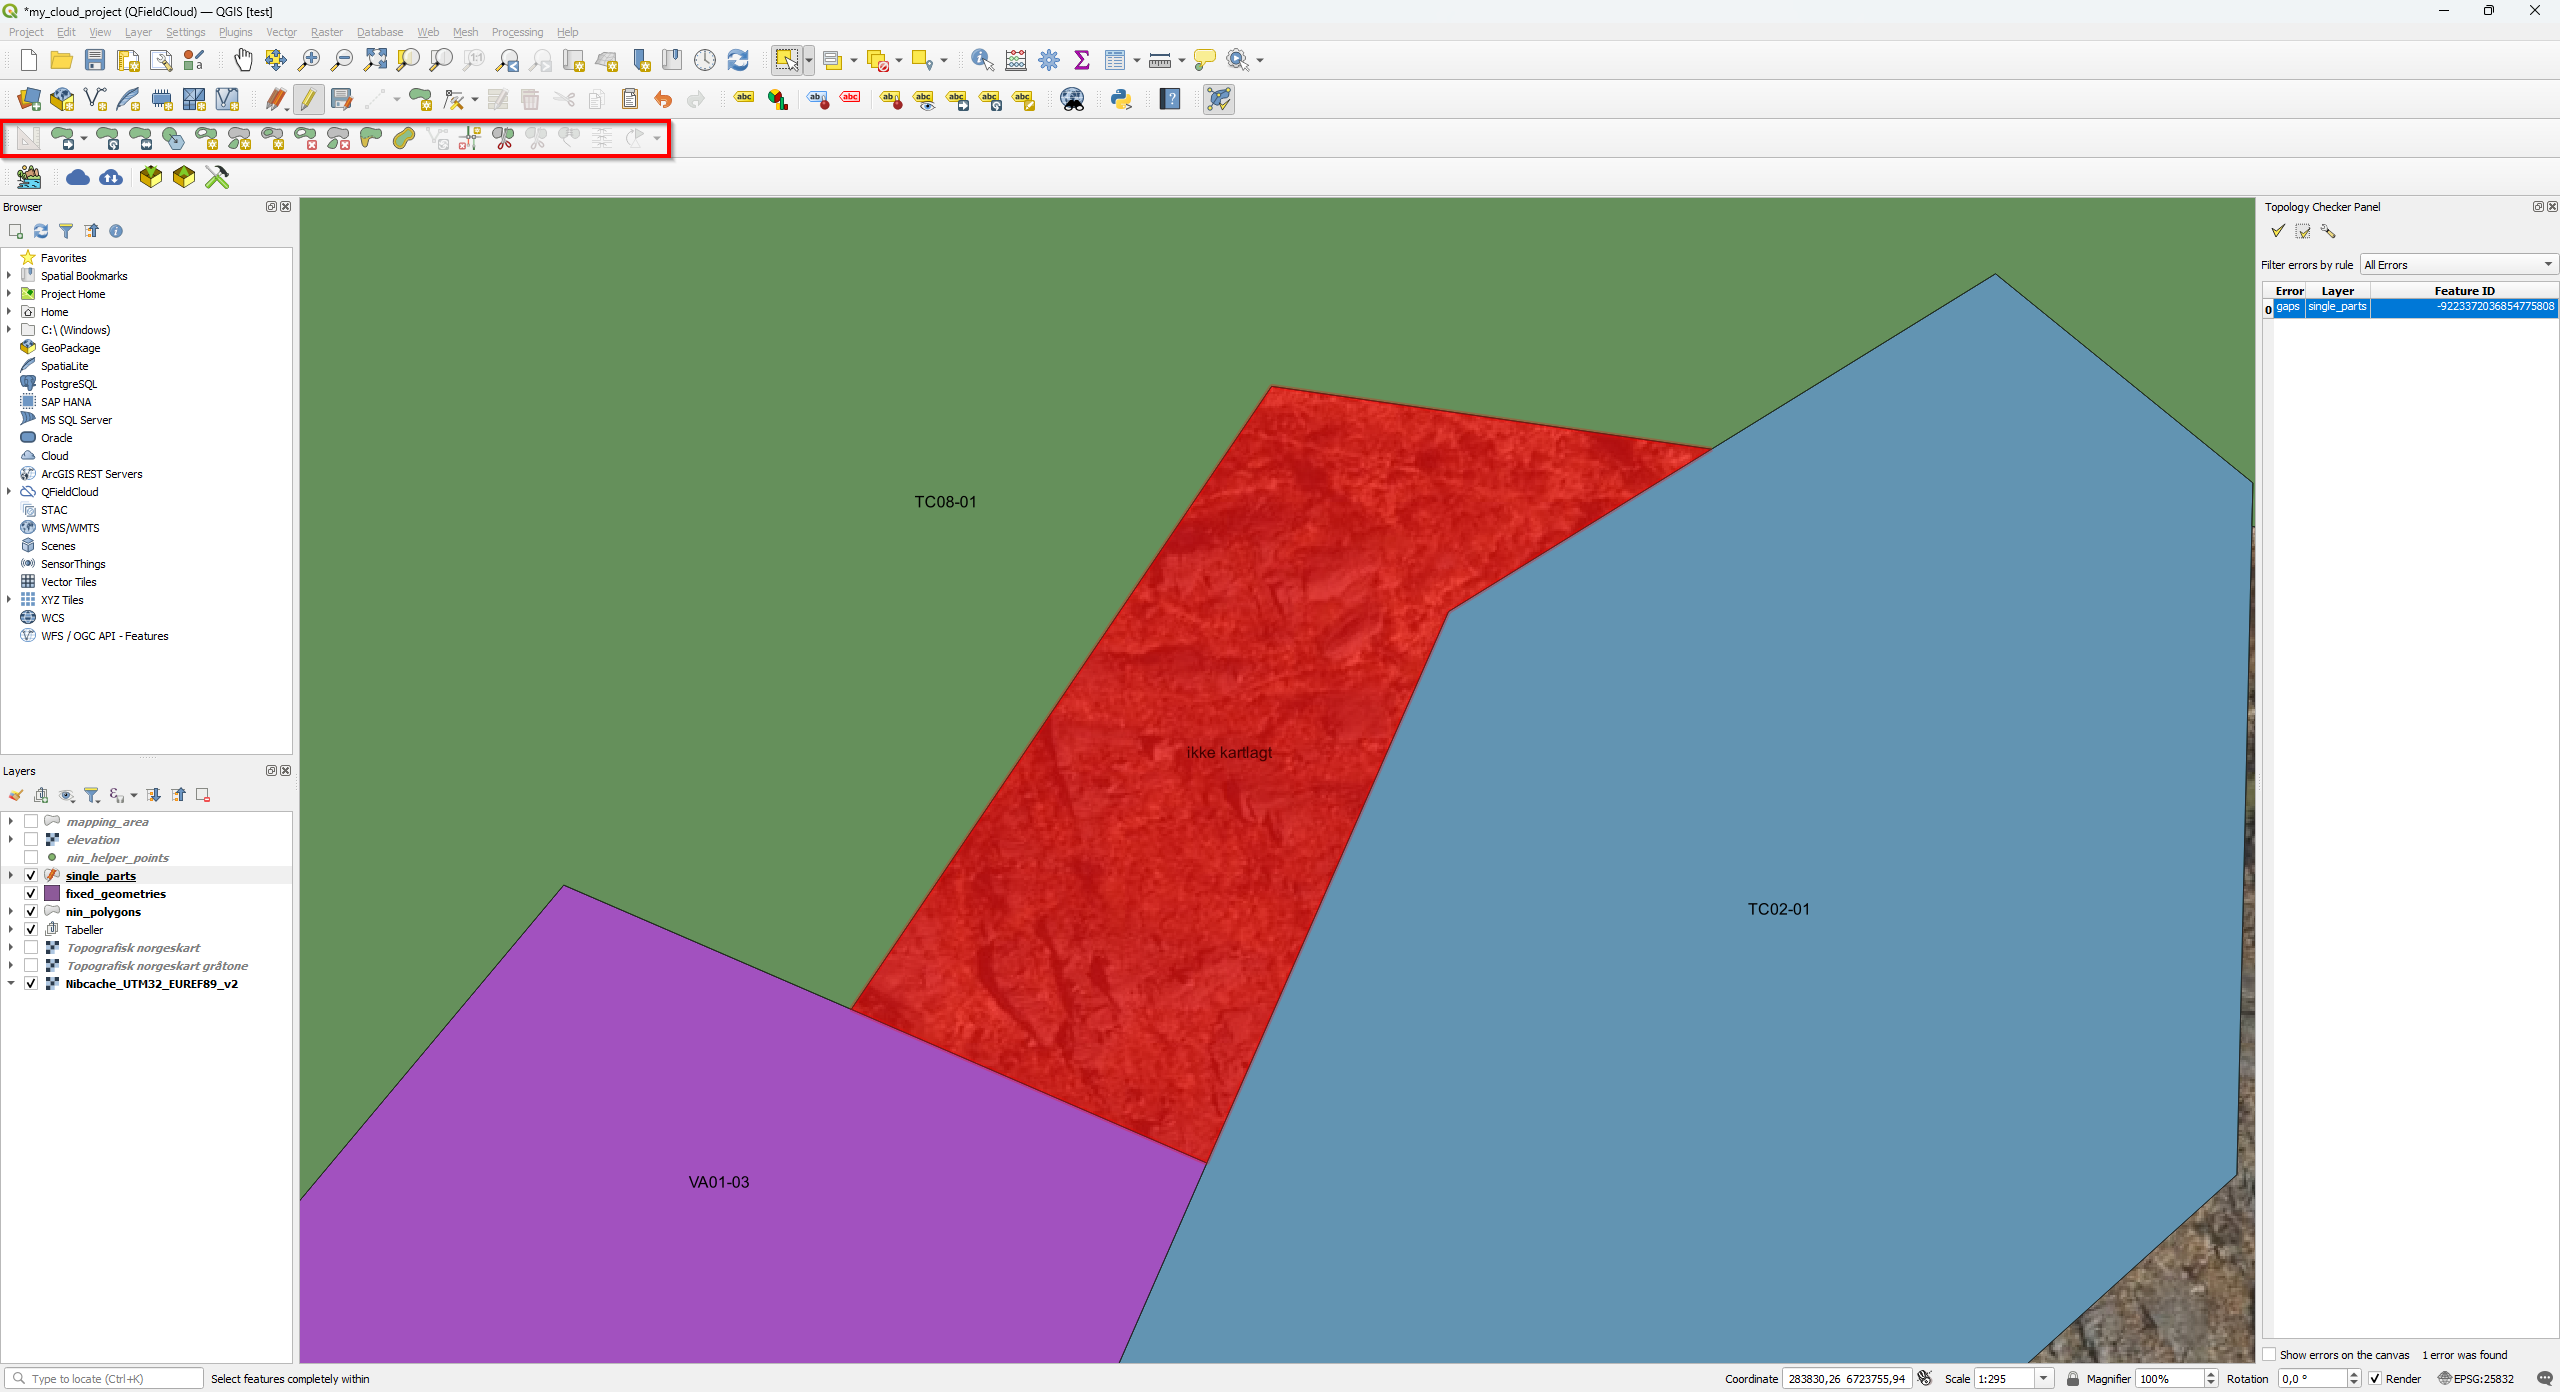2560x1392 pixels.
Task: Hide the single_parts layer
Action: pyautogui.click(x=31, y=876)
